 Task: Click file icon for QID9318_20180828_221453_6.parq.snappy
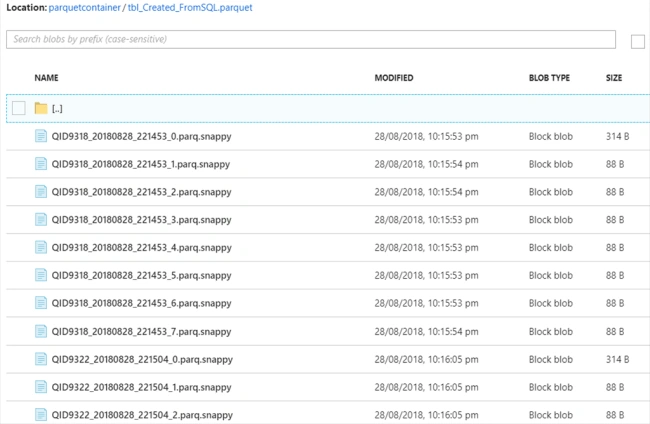click(41, 303)
